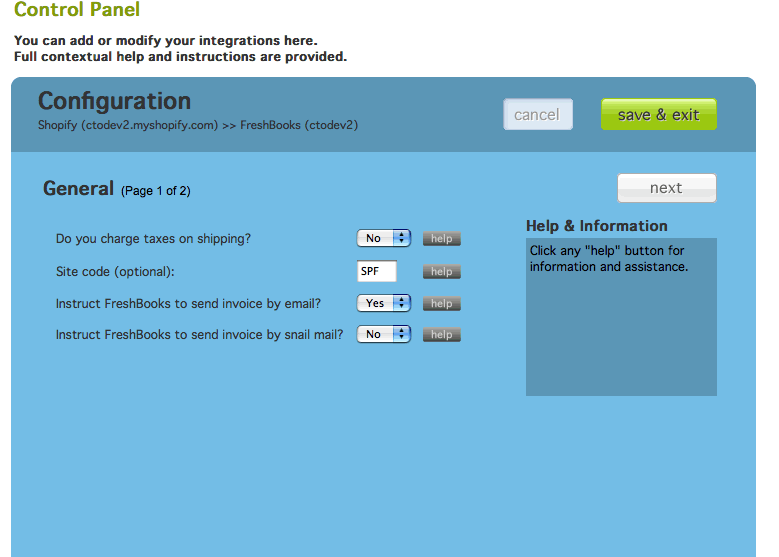The image size is (779, 557).
Task: Open the taxes on shipping dropdown
Action: tap(384, 239)
